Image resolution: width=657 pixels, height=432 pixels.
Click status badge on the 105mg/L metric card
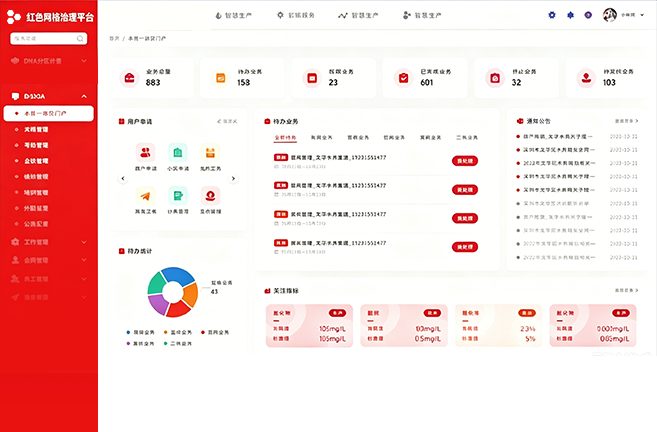(x=337, y=313)
